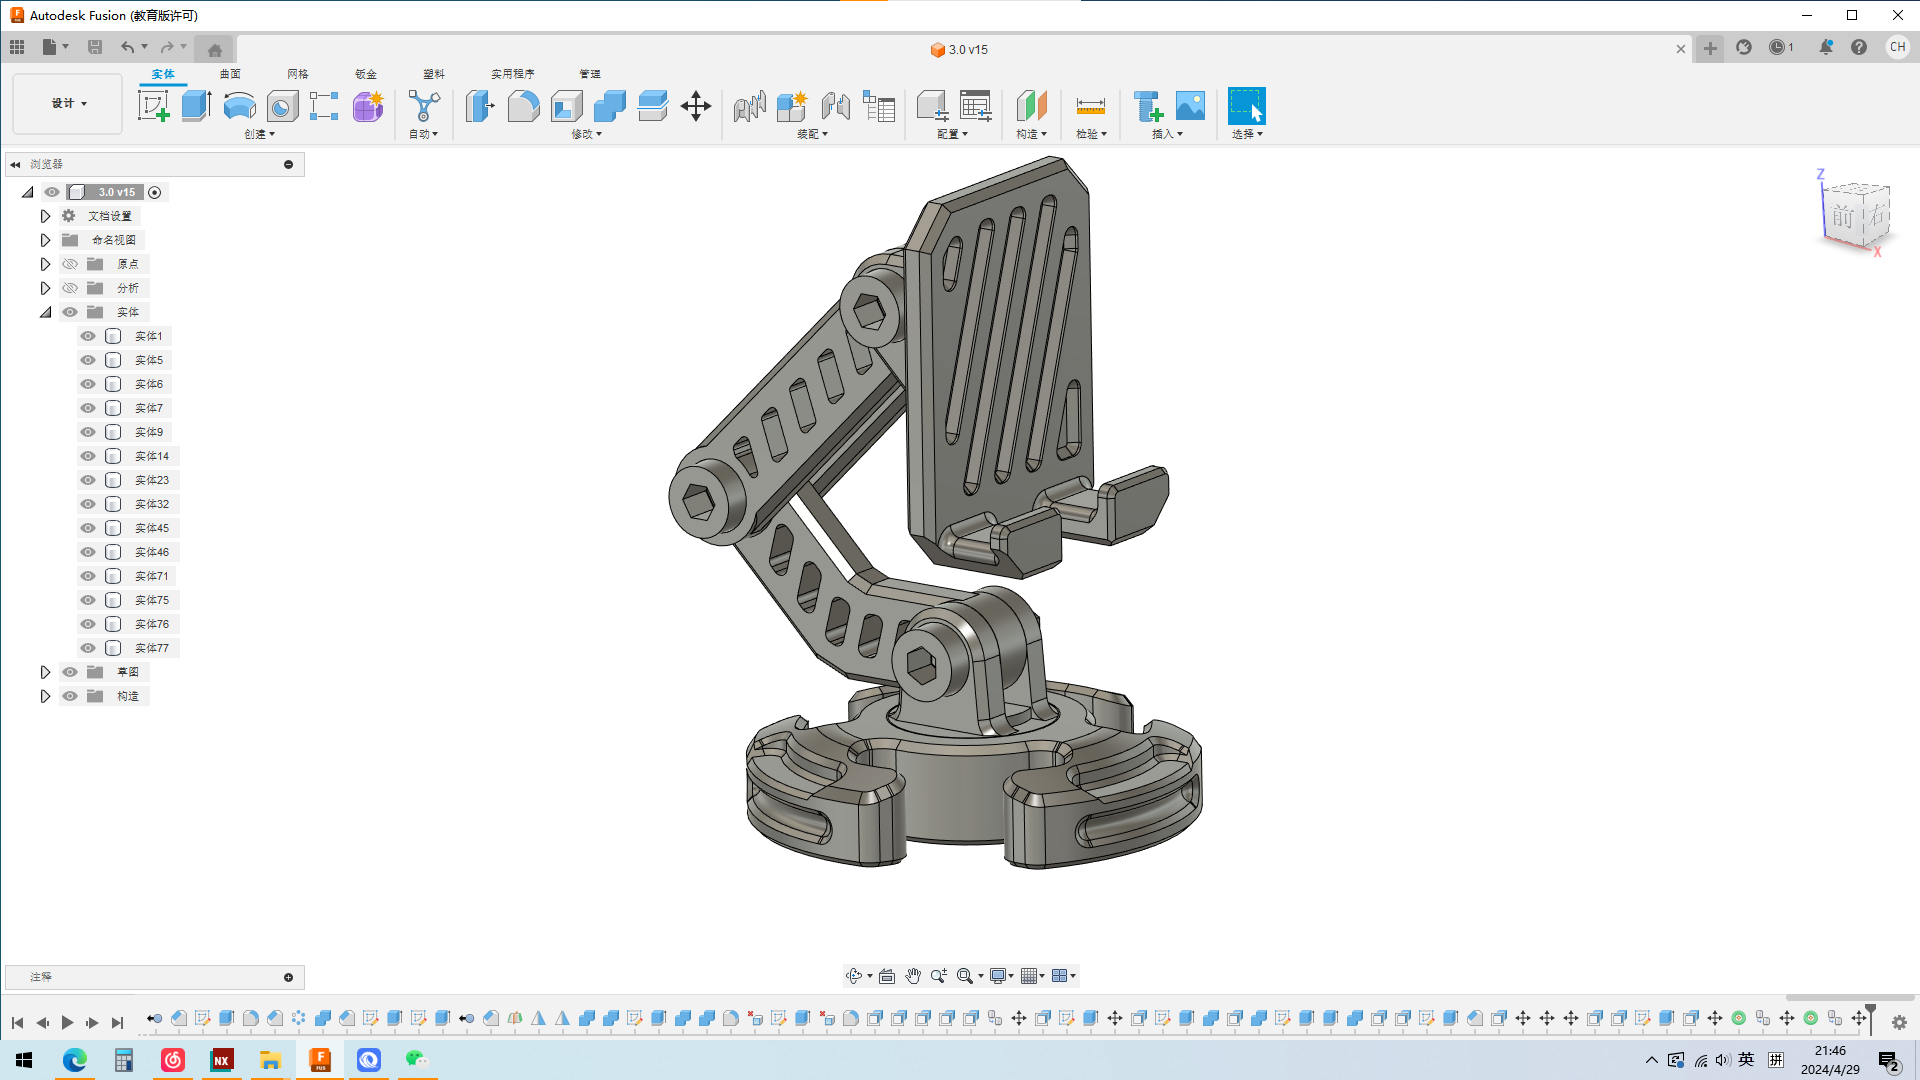Screen dimensions: 1920x1080
Task: Insert a canvas image using picture icon
Action: pos(1190,106)
